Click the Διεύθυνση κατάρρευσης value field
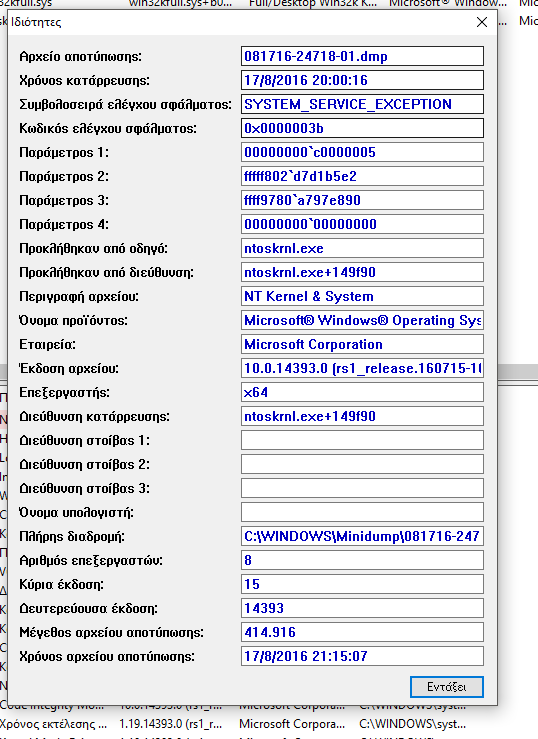 (x=362, y=417)
